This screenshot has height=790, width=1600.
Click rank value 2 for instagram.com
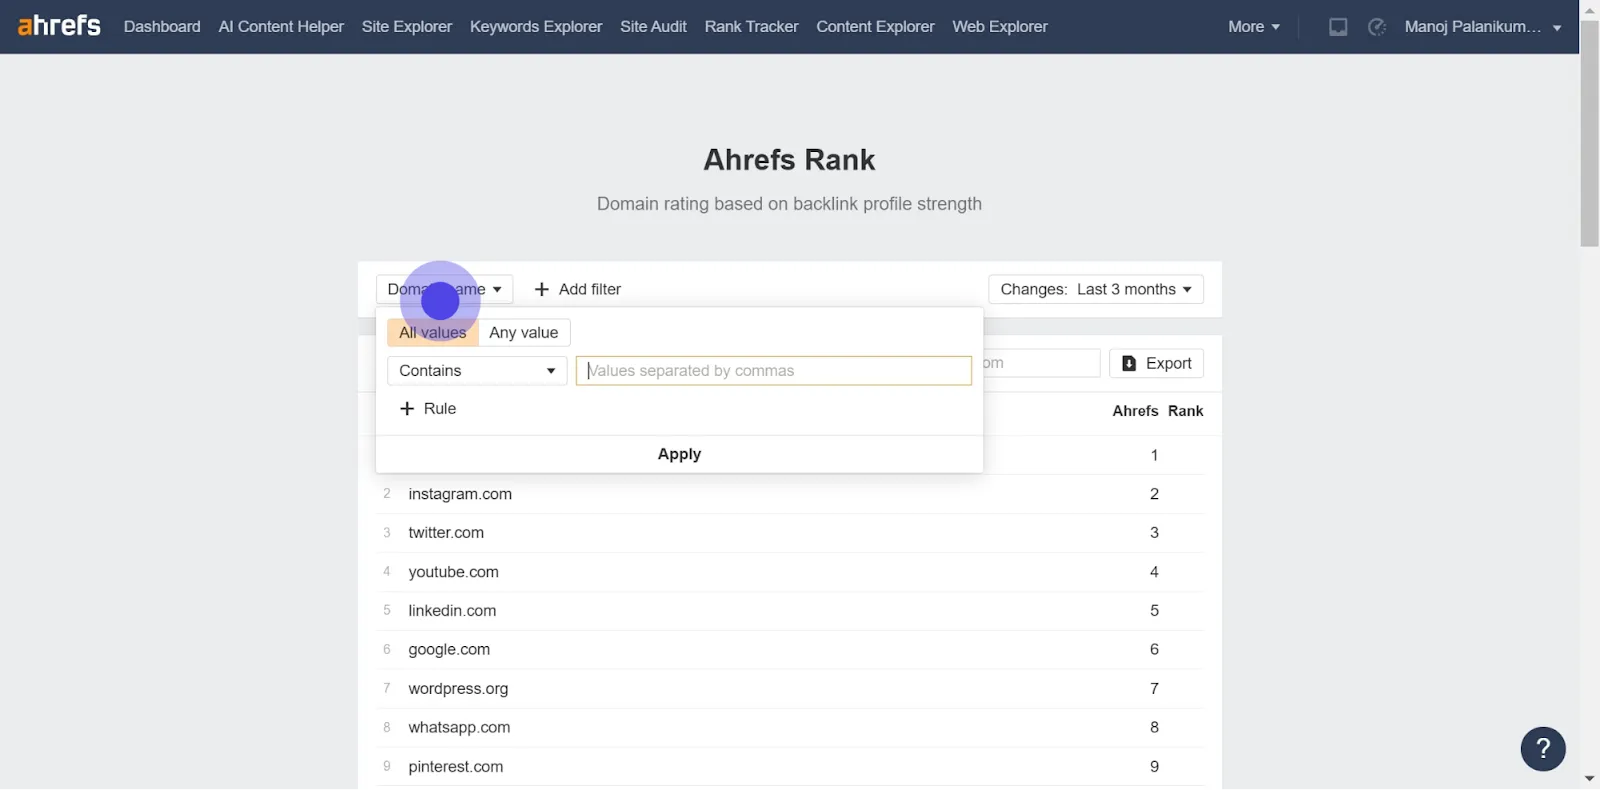(x=1154, y=494)
